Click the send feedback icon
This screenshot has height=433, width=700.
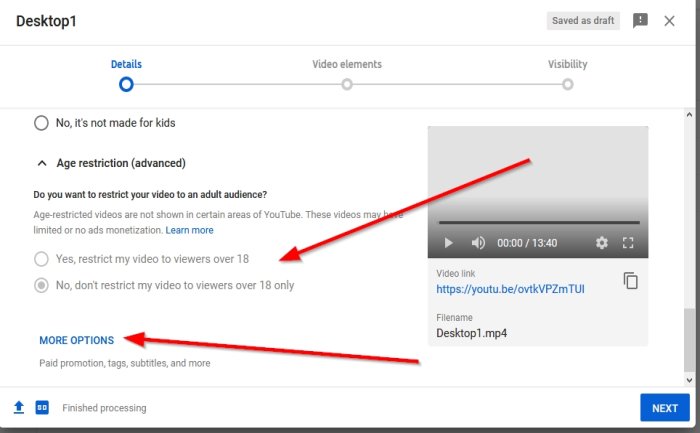point(640,21)
